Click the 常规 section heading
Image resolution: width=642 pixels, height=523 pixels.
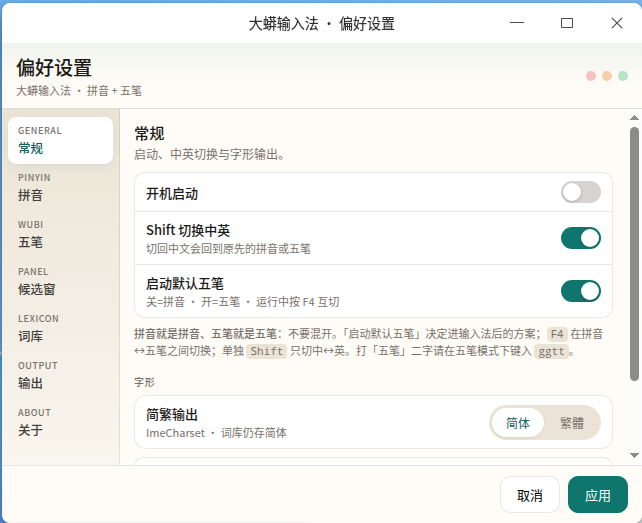click(149, 134)
